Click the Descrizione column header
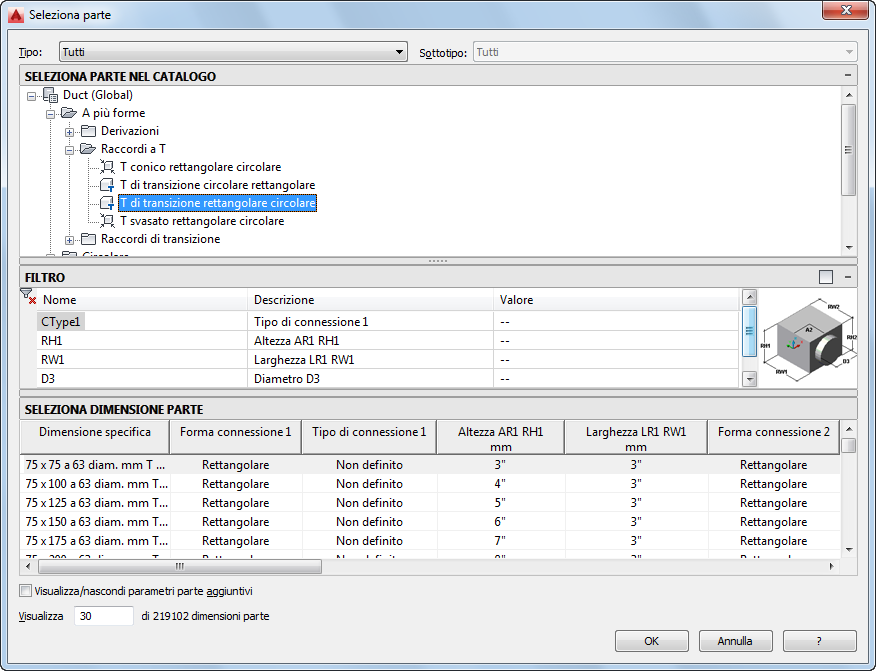 370,299
